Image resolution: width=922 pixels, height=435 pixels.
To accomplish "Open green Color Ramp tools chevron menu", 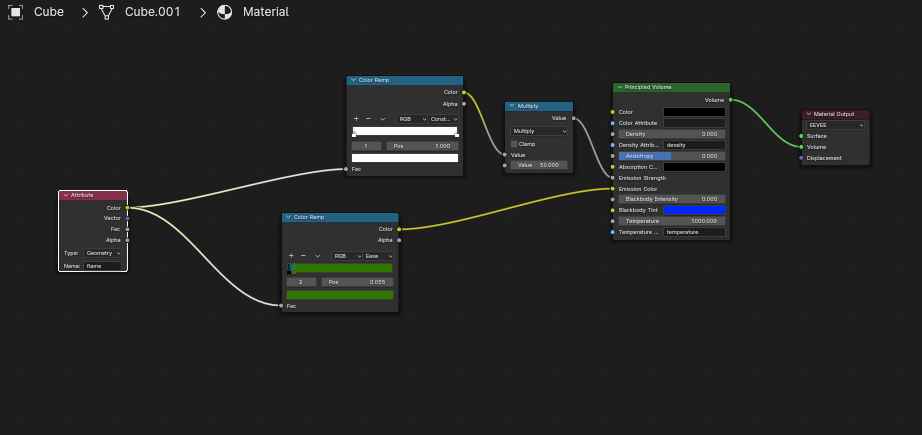I will [x=318, y=256].
